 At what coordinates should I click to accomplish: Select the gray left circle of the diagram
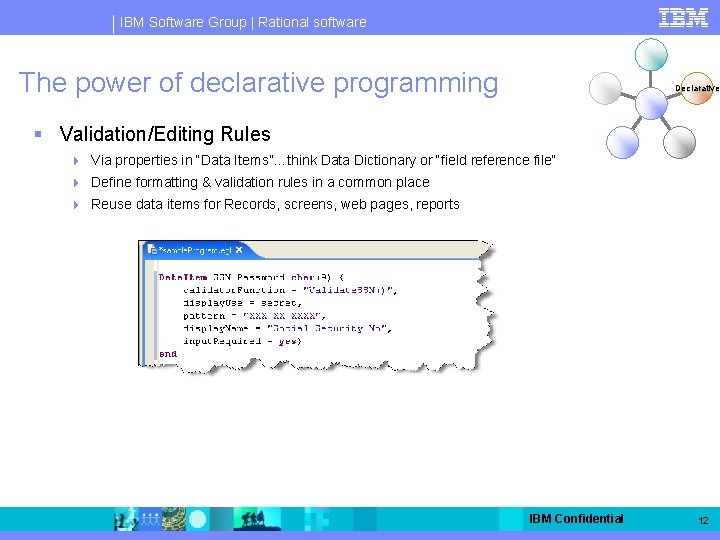pyautogui.click(x=605, y=88)
